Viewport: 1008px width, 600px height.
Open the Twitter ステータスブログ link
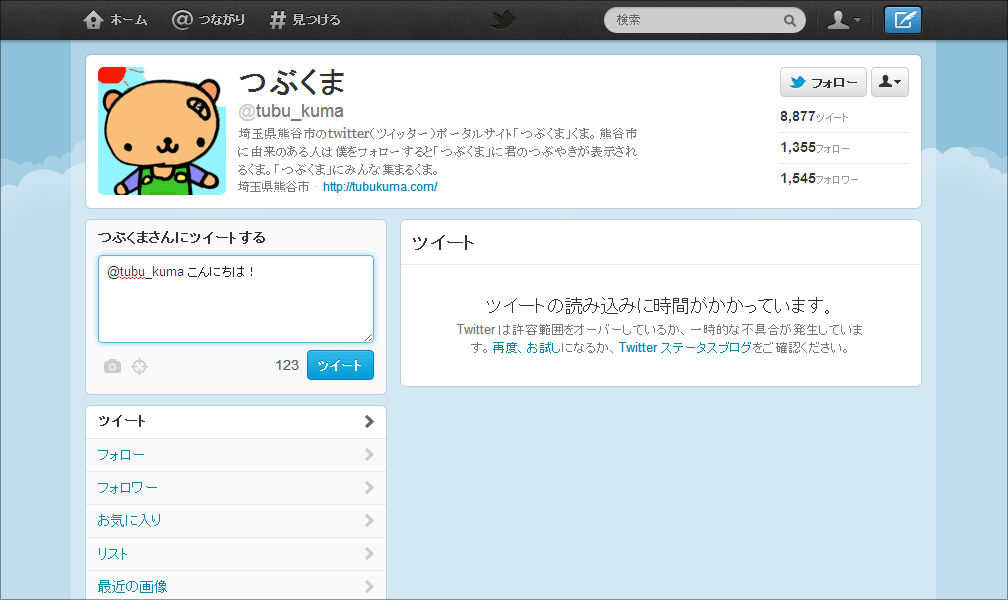(685, 348)
